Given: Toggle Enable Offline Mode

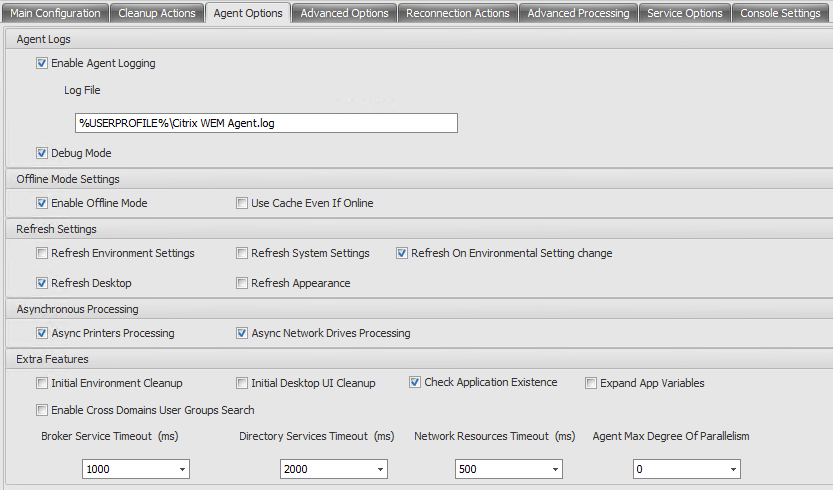Looking at the screenshot, I should click(42, 203).
